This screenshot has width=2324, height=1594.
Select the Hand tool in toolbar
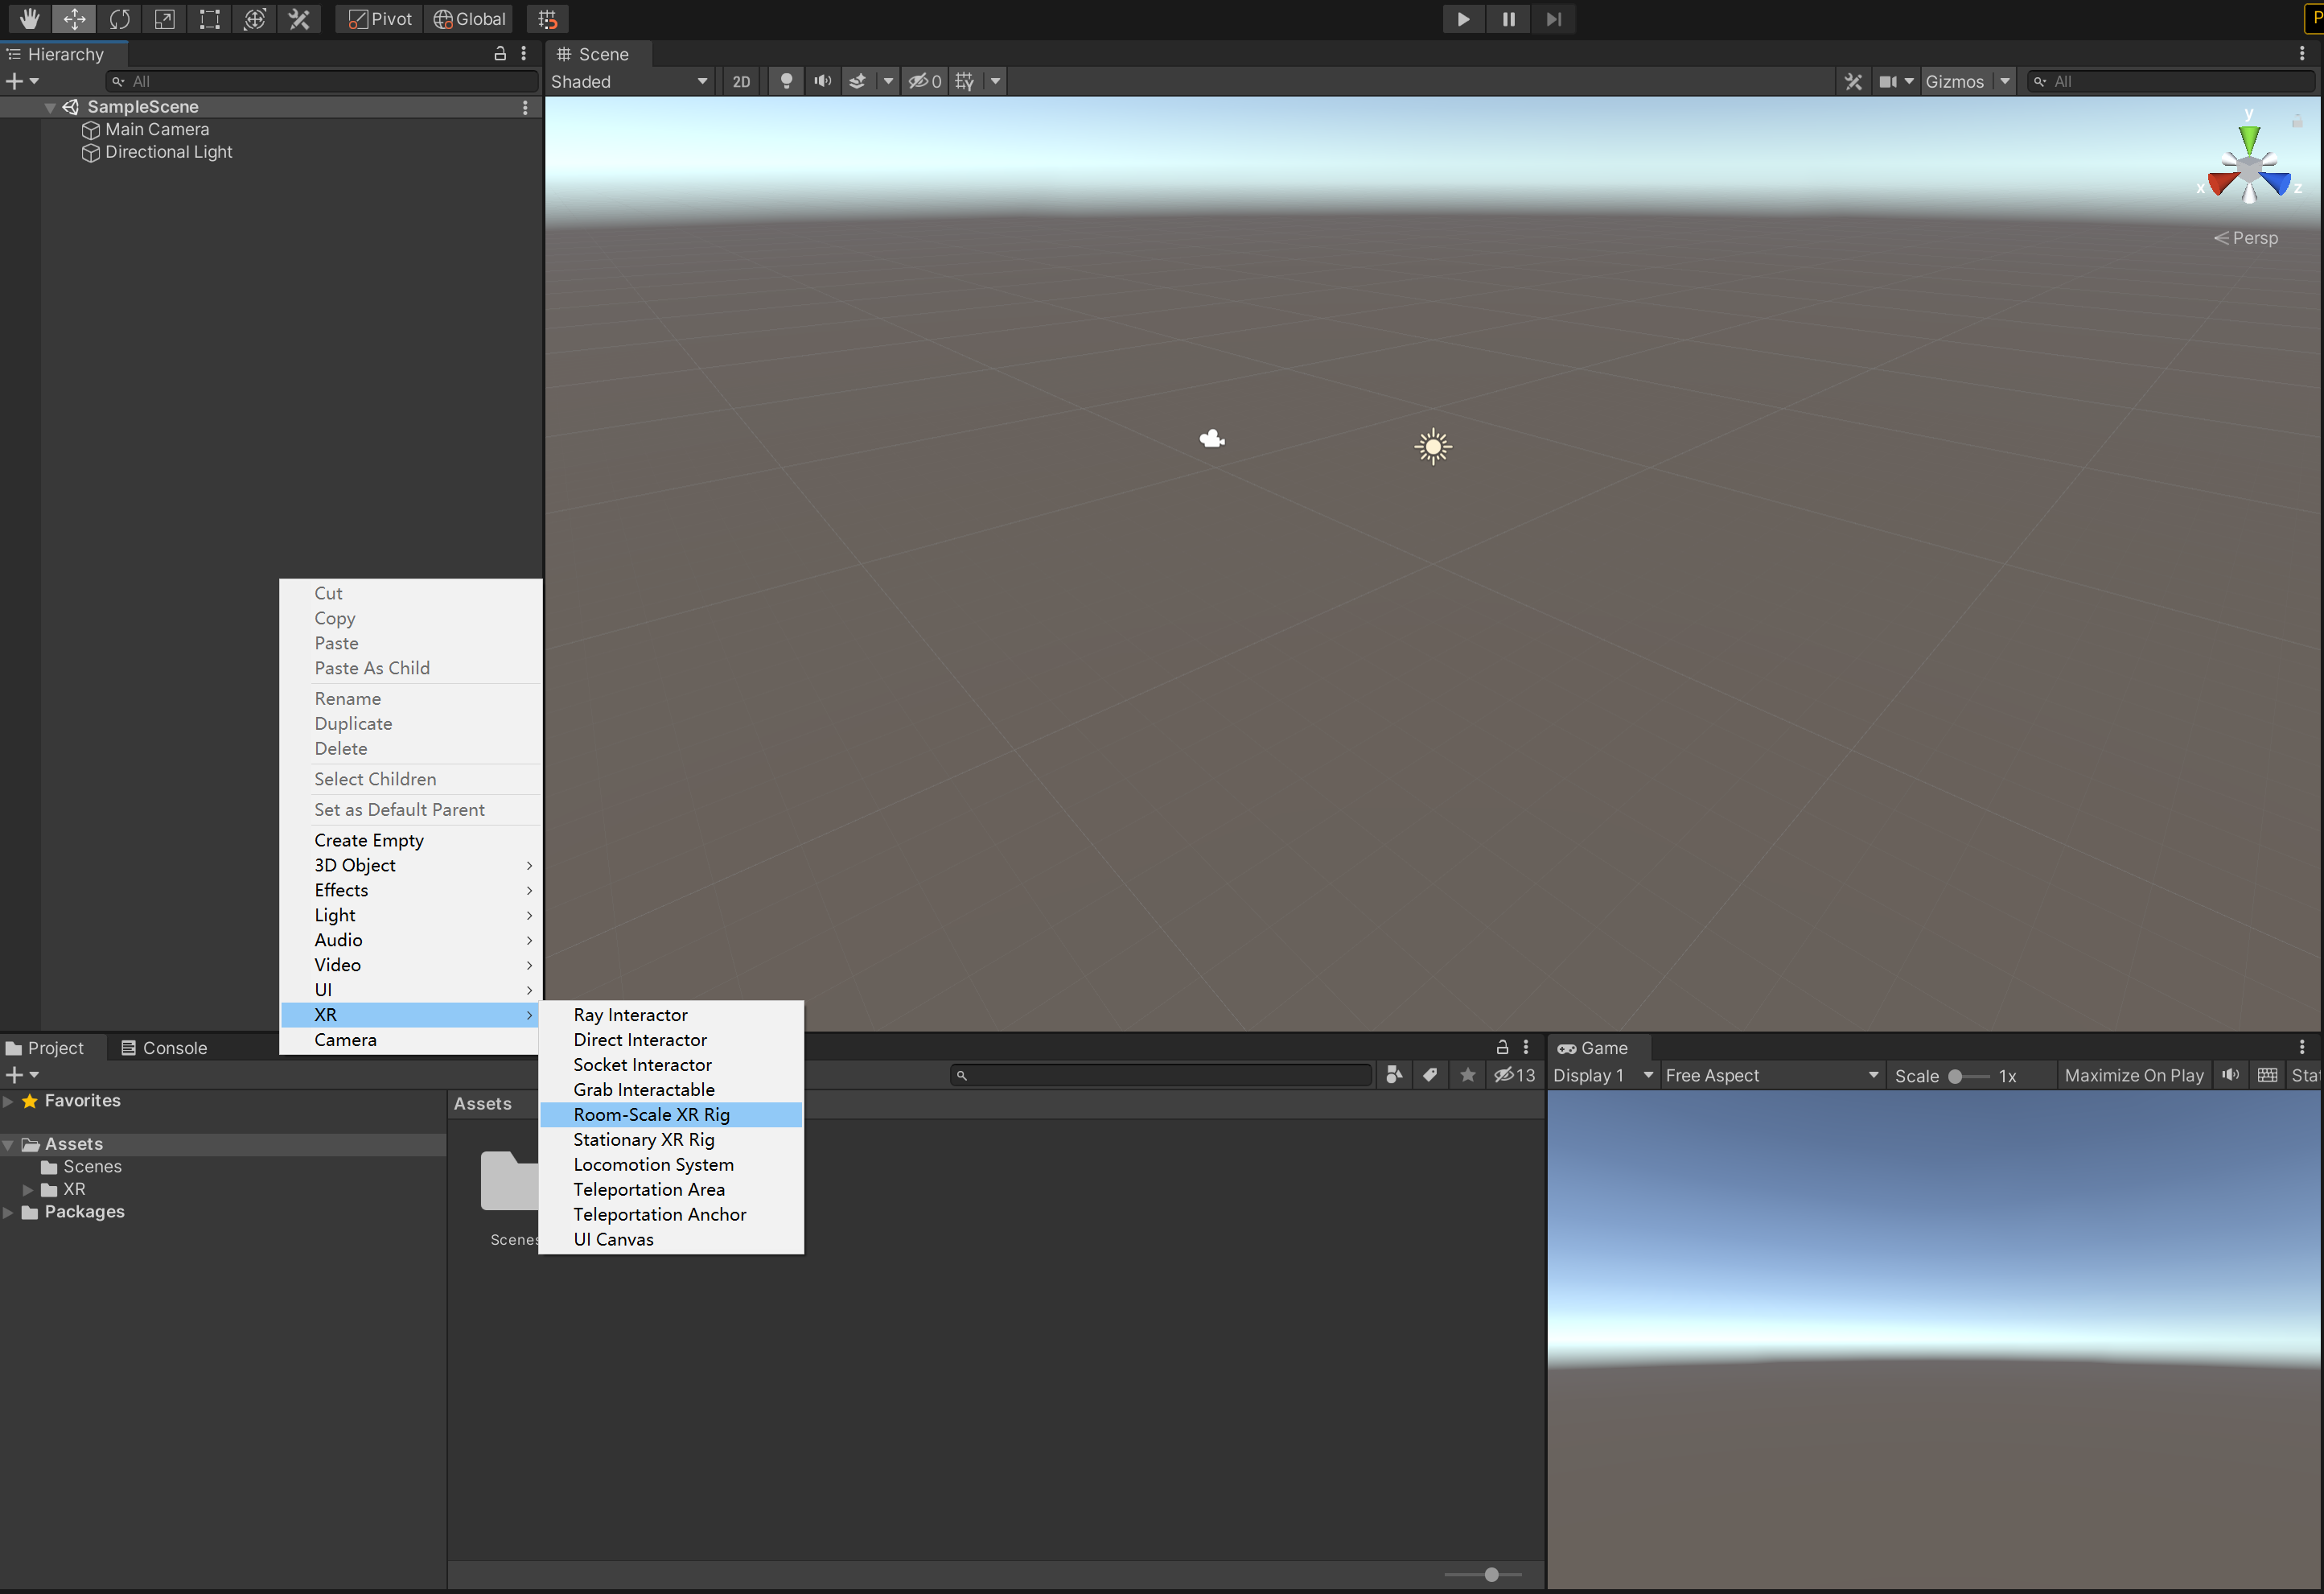click(29, 19)
